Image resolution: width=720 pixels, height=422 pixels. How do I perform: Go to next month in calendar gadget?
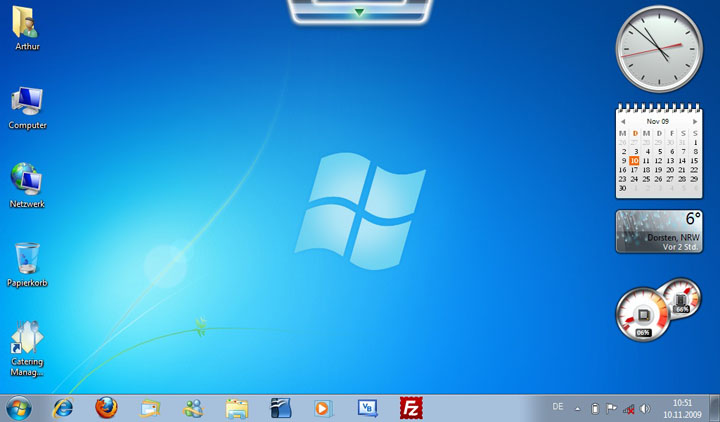695,122
